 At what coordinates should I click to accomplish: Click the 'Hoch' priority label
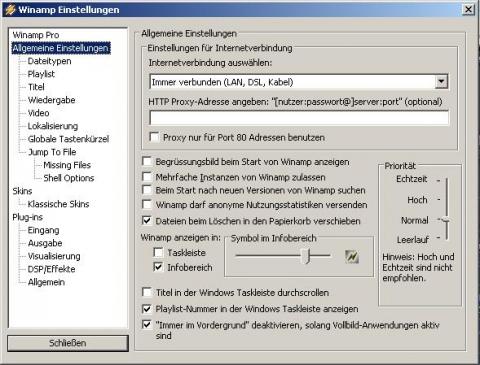pos(417,200)
